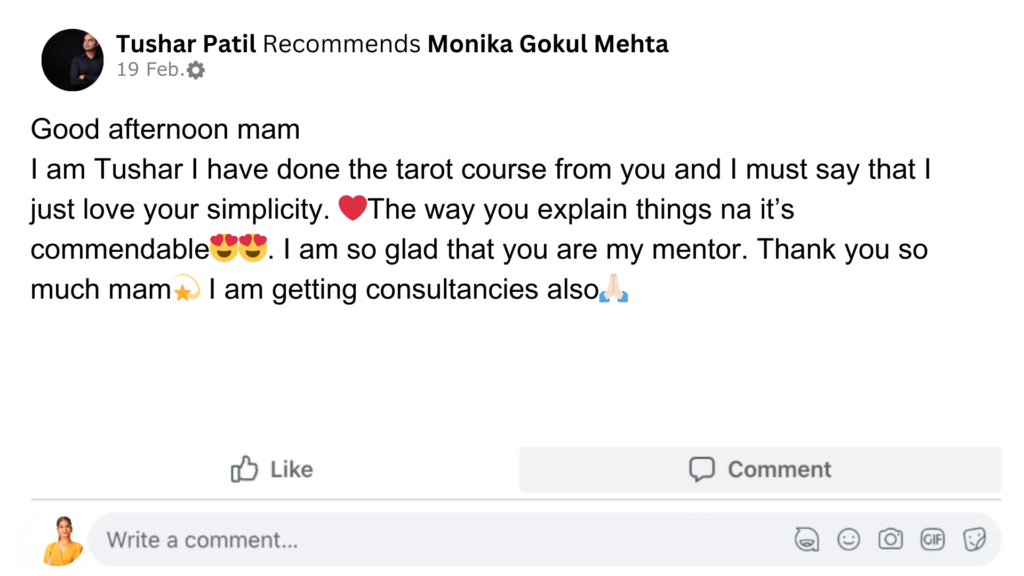Click the thumbs-up Like button

[x=272, y=469]
